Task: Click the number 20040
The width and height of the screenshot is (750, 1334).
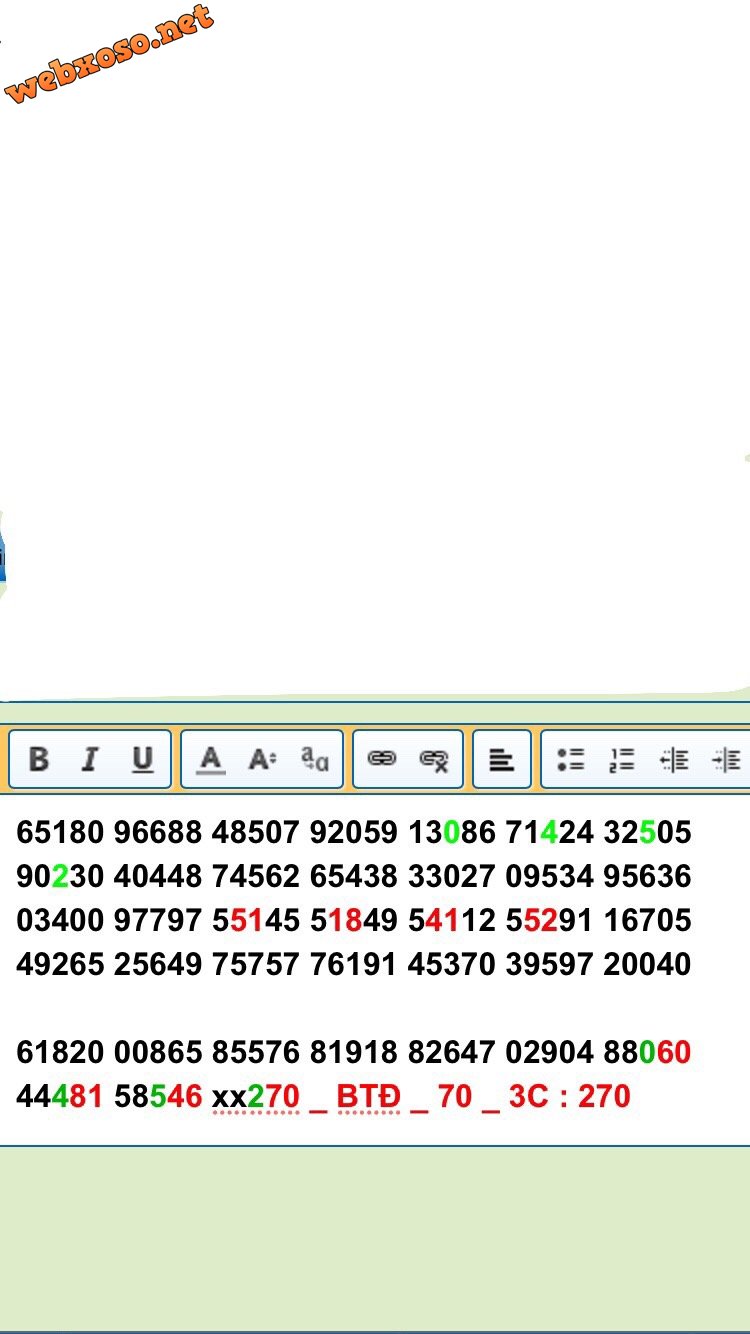Action: (648, 964)
